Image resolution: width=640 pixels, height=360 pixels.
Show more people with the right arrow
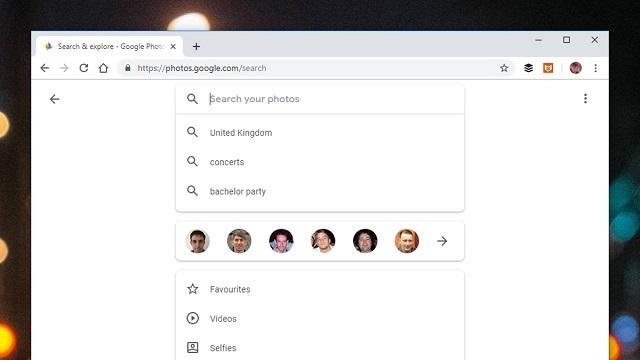pyautogui.click(x=442, y=241)
